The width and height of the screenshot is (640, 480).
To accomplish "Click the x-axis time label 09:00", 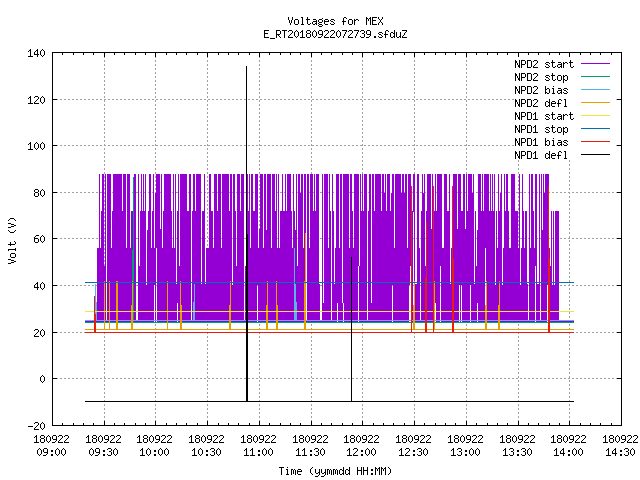I will pyautogui.click(x=51, y=452).
